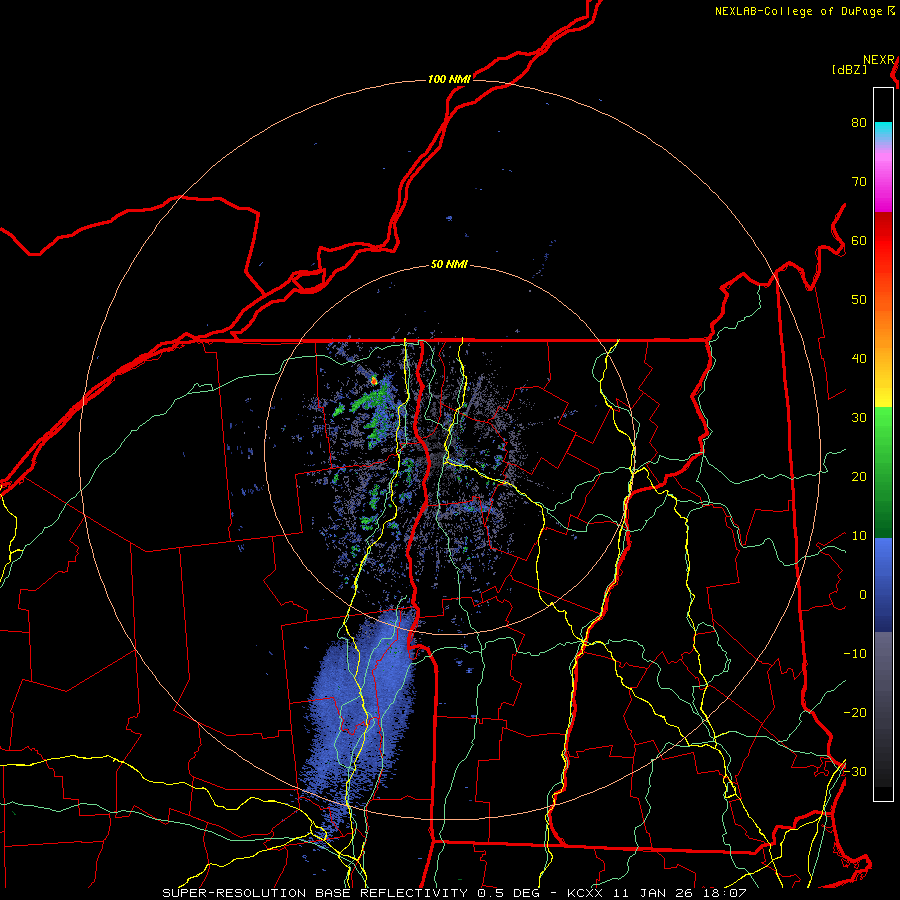Click the 70 value on dBZ scale
Image resolution: width=900 pixels, height=900 pixels.
859,181
